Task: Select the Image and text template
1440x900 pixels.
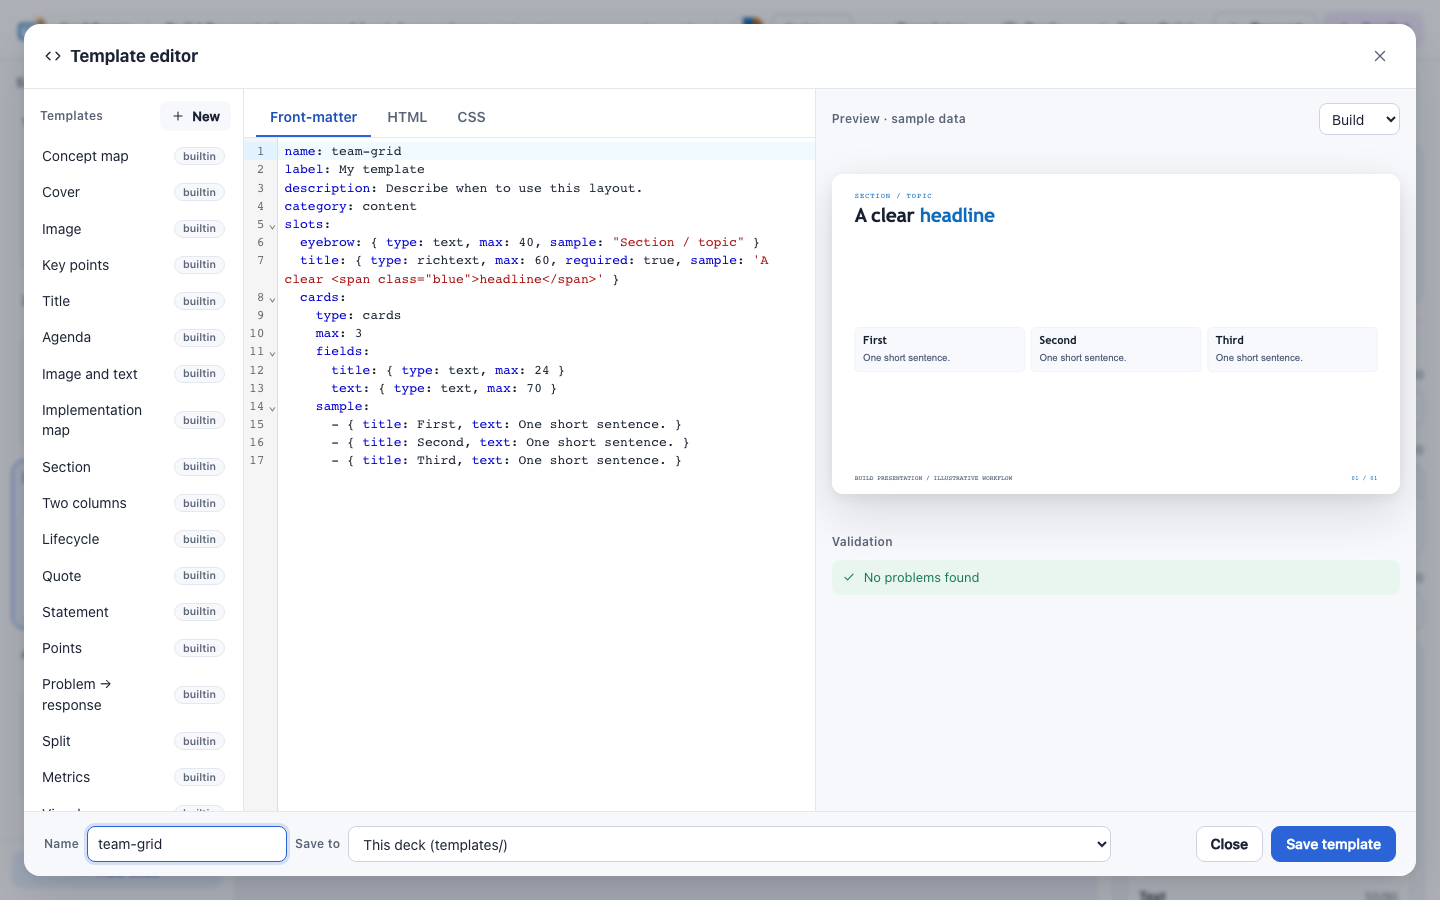Action: (x=133, y=374)
